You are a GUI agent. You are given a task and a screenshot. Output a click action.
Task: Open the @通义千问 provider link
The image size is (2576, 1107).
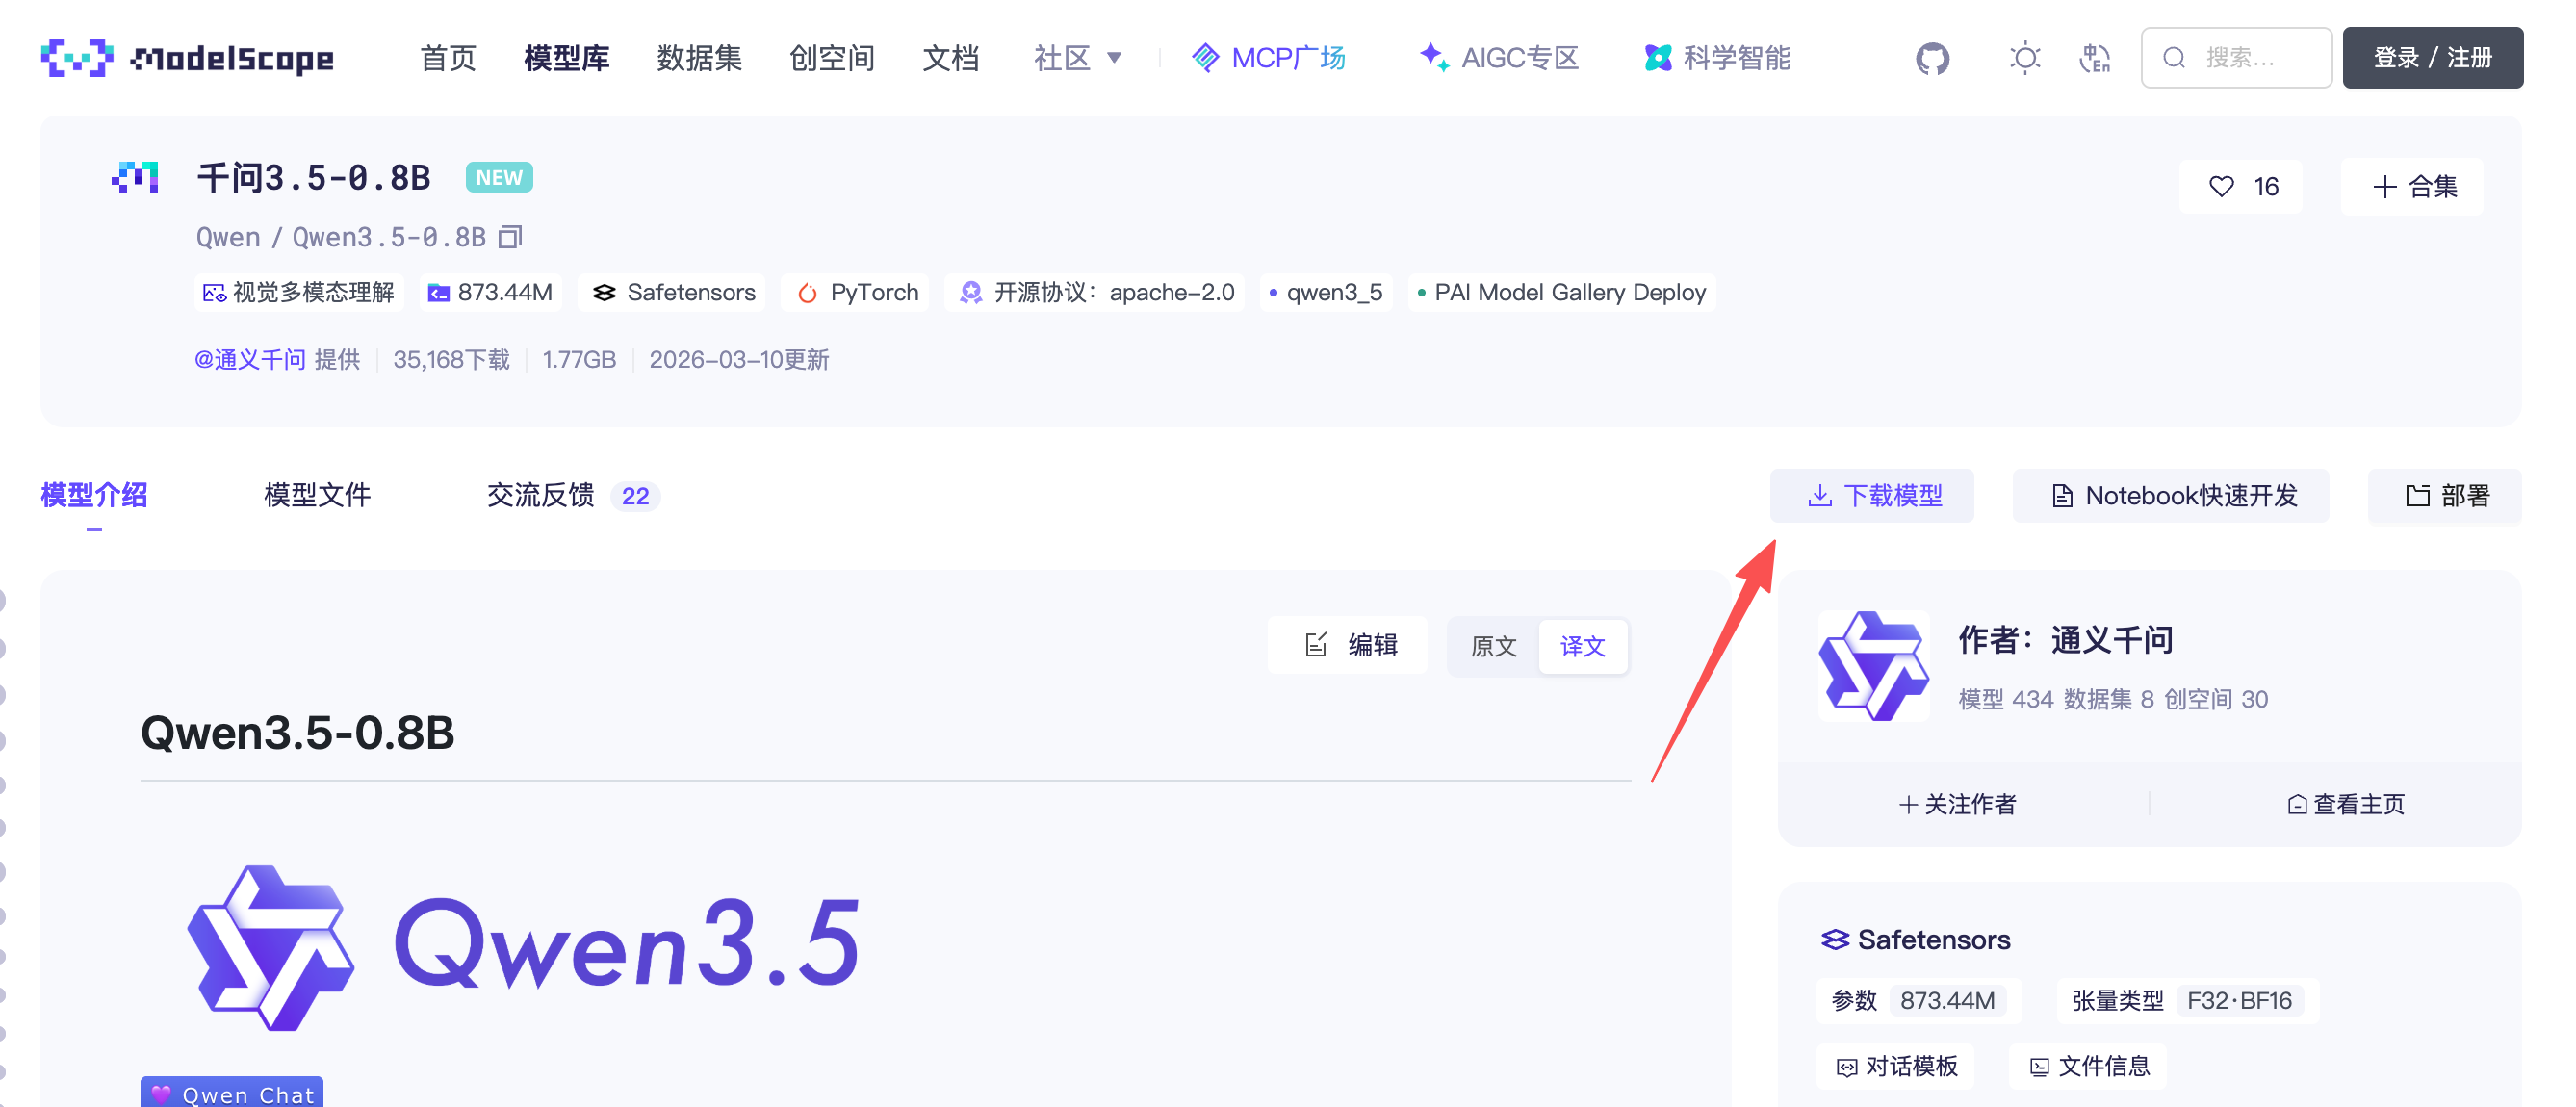250,360
